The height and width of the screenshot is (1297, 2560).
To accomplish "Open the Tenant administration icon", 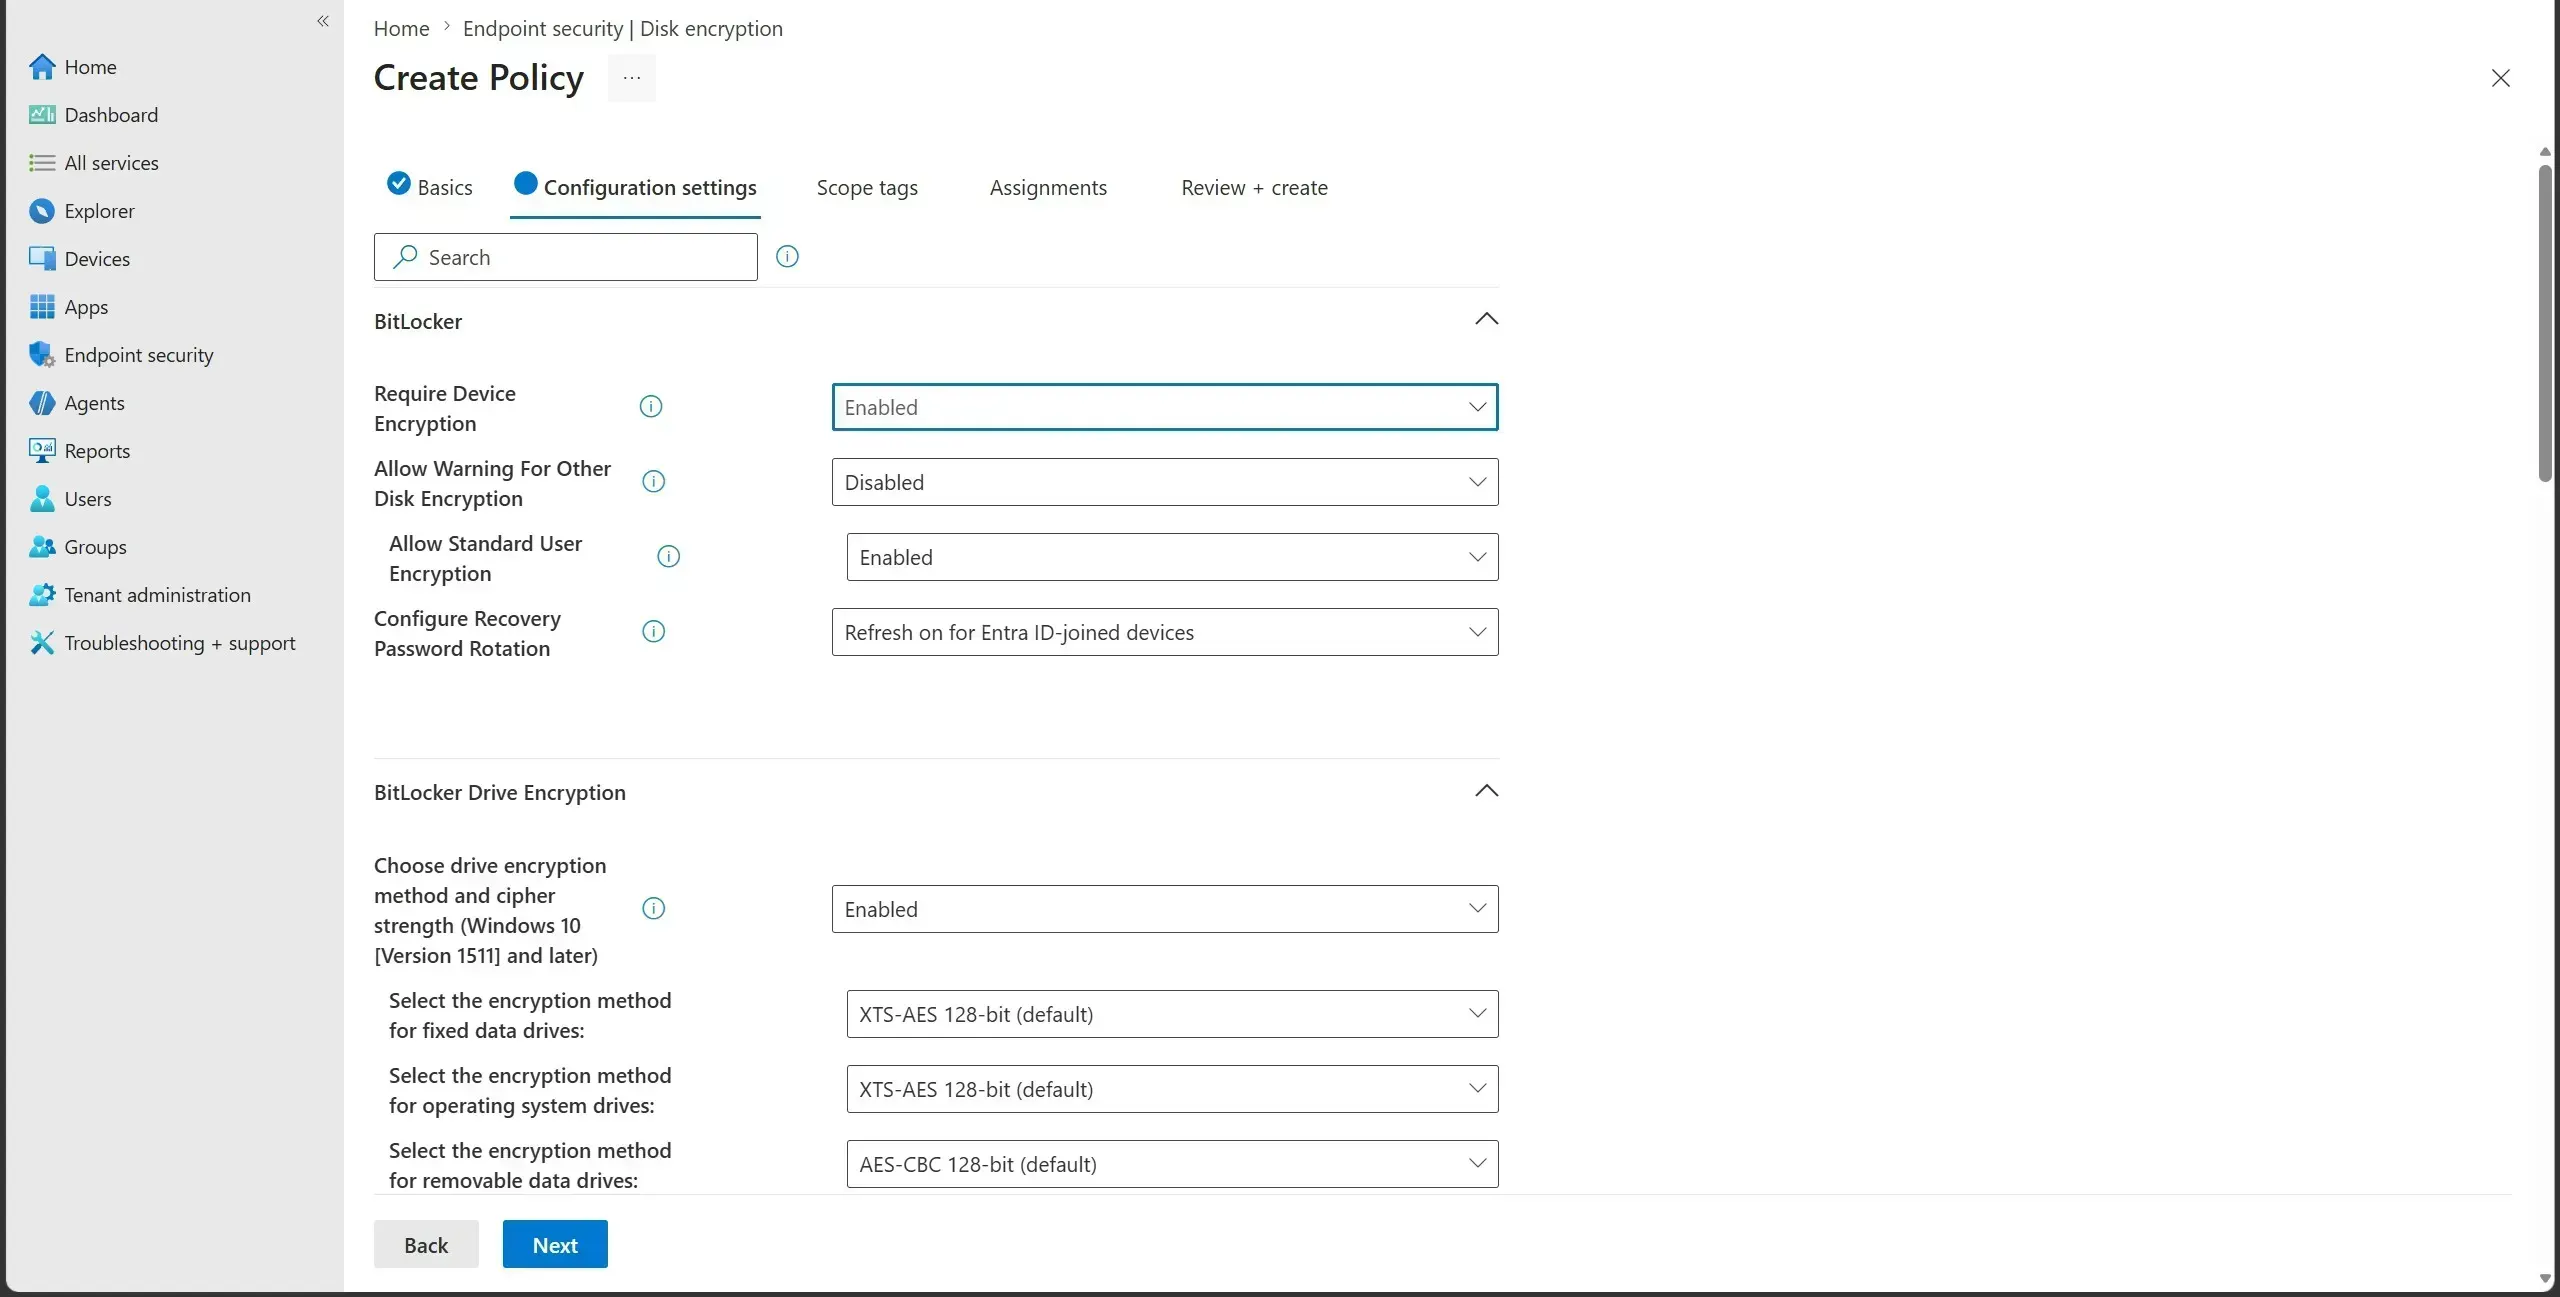I will coord(42,595).
